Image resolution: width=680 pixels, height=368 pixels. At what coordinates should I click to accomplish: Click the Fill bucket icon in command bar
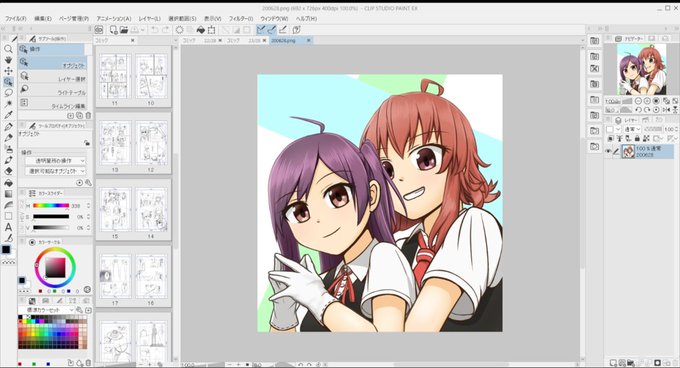click(x=200, y=29)
